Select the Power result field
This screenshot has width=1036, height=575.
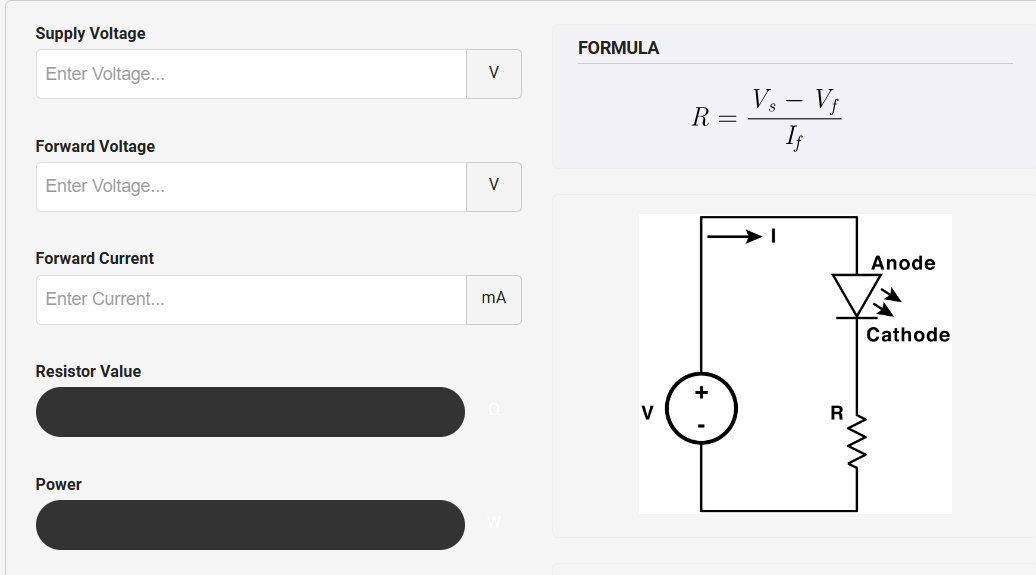click(x=250, y=525)
